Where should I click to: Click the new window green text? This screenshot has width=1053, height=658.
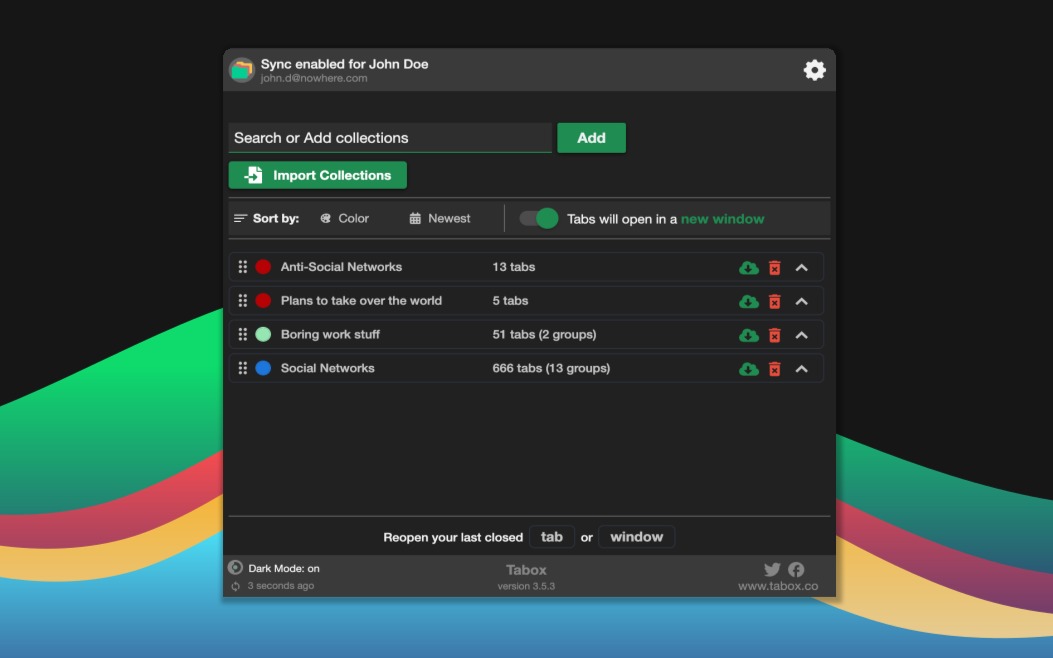click(x=722, y=219)
